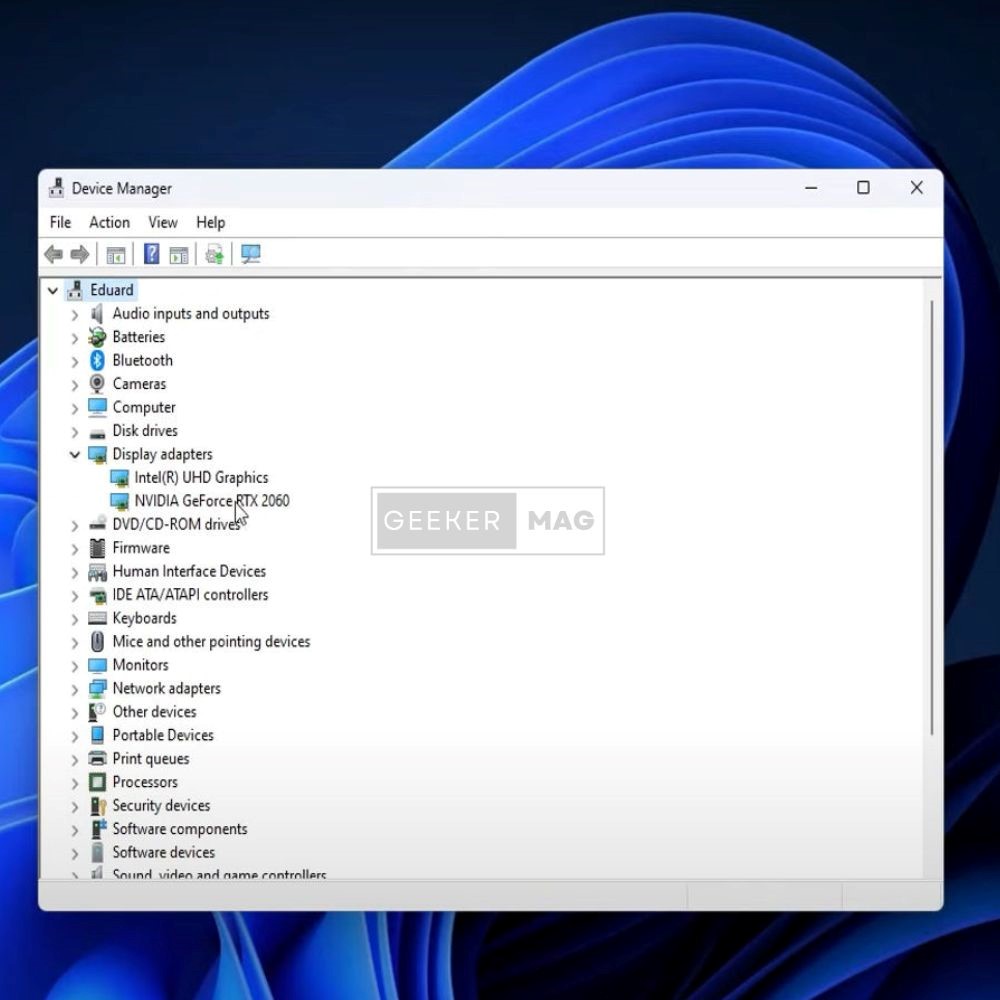
Task: Click Scan for hardware changes icon
Action: 251,254
